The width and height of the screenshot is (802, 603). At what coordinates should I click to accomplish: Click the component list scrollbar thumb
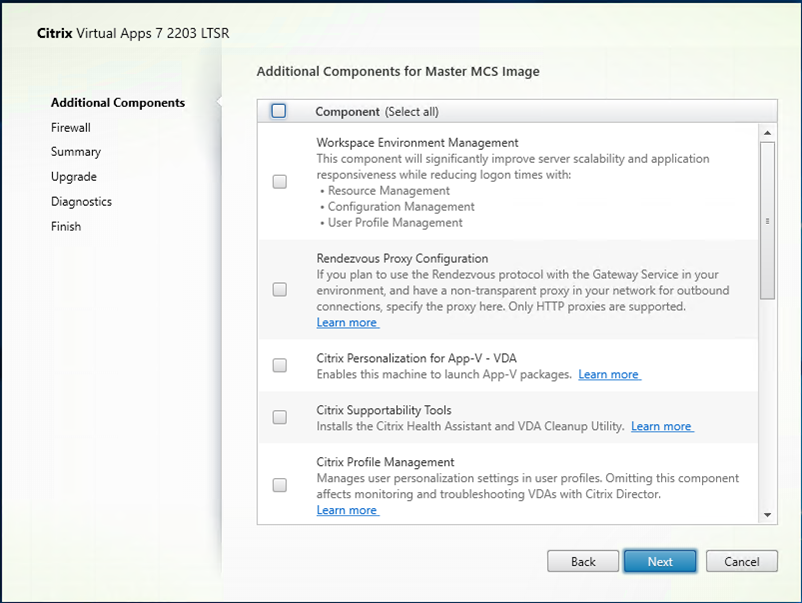click(x=767, y=220)
